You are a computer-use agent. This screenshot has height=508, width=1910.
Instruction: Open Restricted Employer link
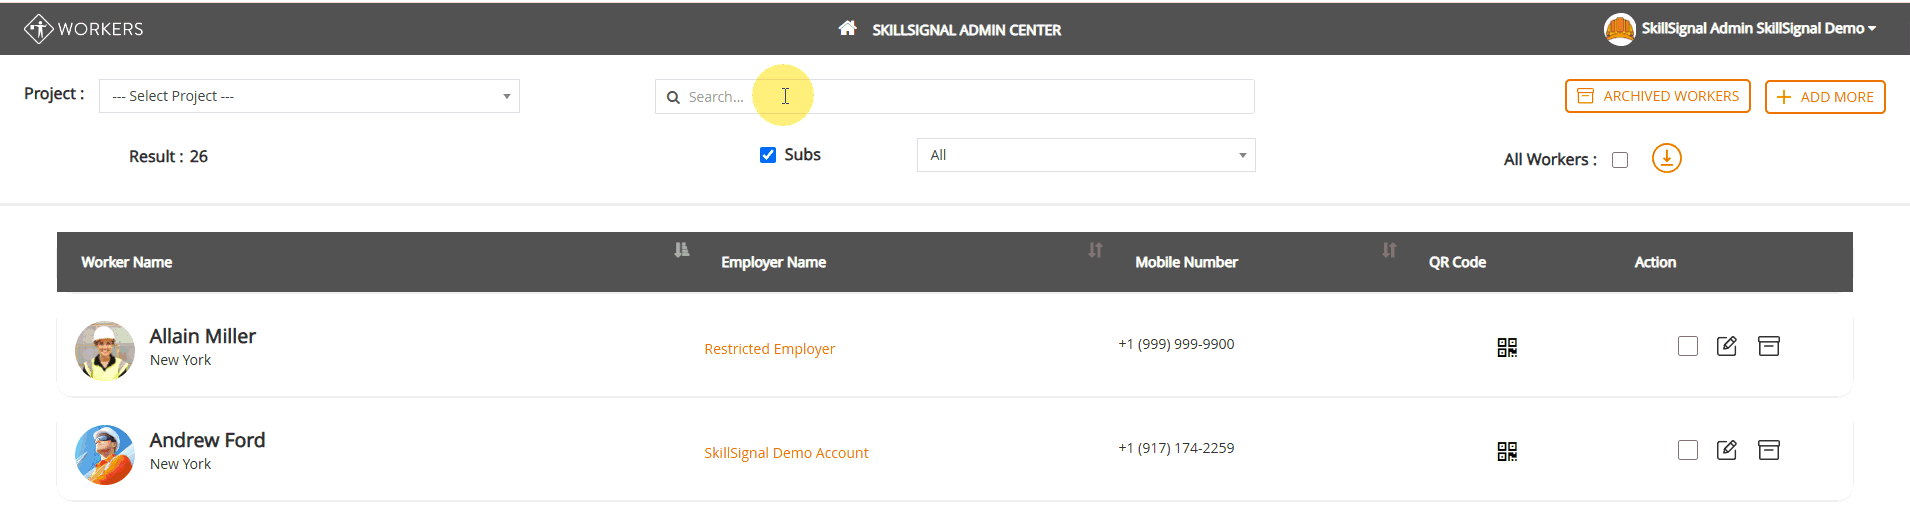(x=769, y=349)
